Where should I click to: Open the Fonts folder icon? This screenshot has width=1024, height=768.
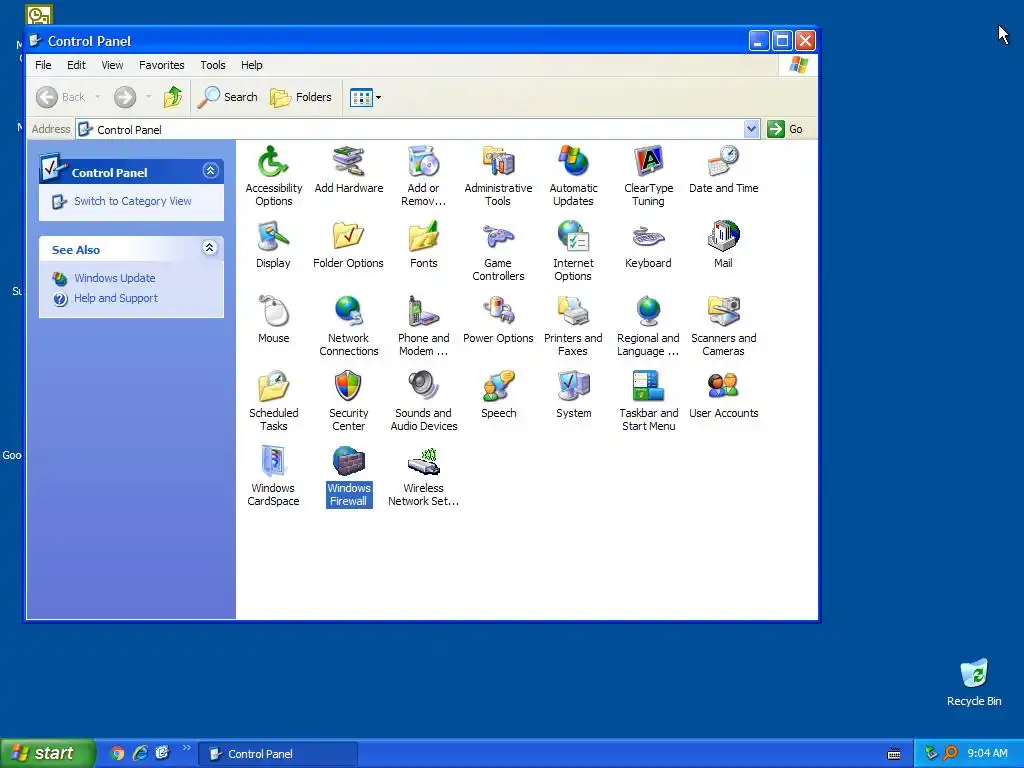tap(423, 236)
